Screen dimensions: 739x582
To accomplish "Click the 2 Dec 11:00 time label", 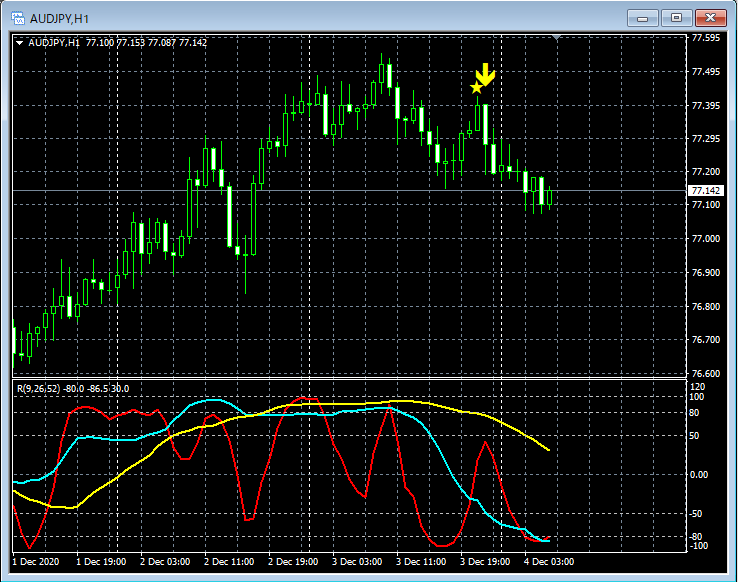I will point(229,562).
